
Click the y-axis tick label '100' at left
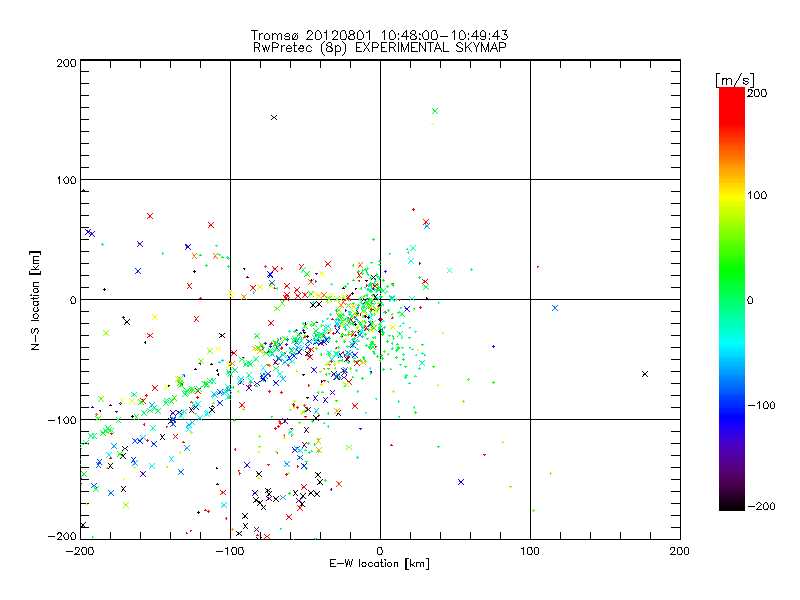66,180
